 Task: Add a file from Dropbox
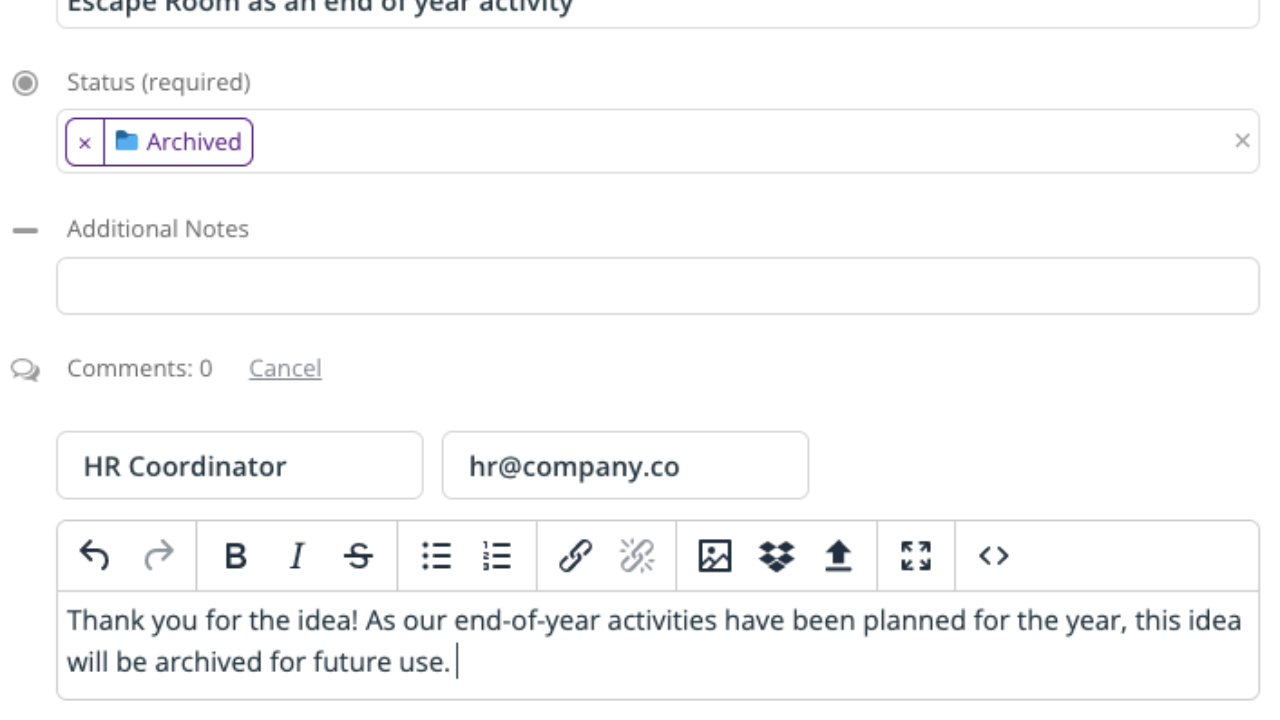(776, 555)
